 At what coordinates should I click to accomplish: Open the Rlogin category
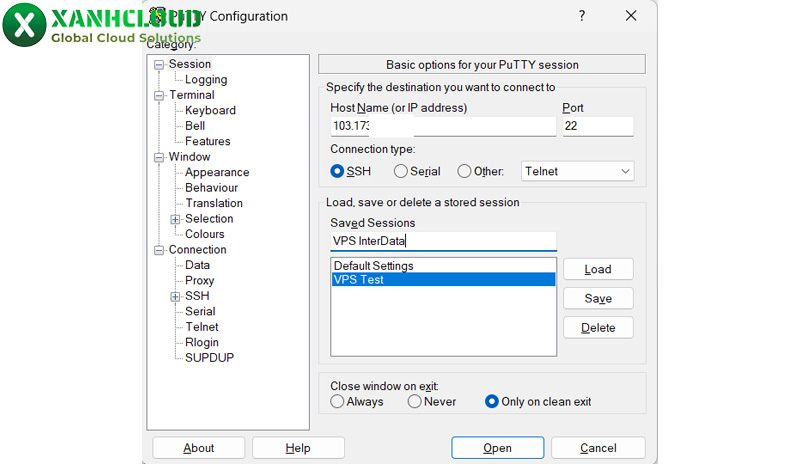[202, 342]
